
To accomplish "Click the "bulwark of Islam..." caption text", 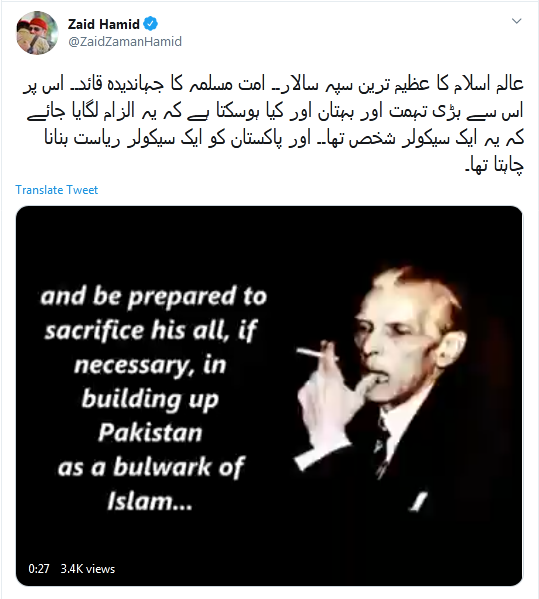I will (x=151, y=484).
